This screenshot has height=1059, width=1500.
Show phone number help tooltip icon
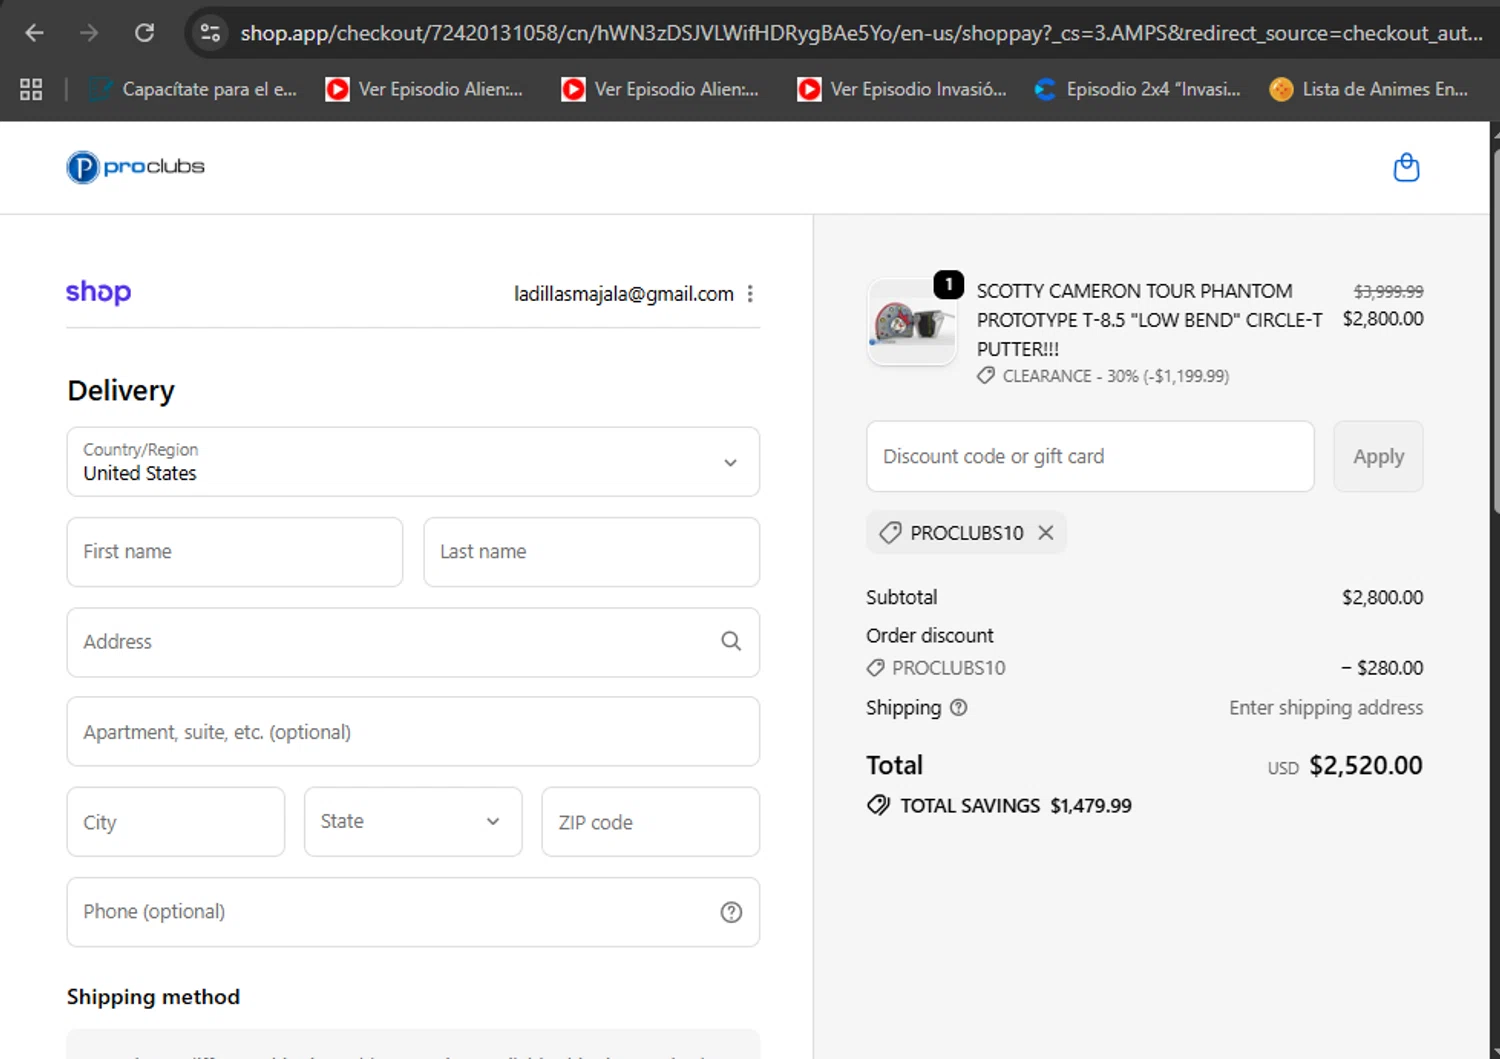tap(731, 912)
